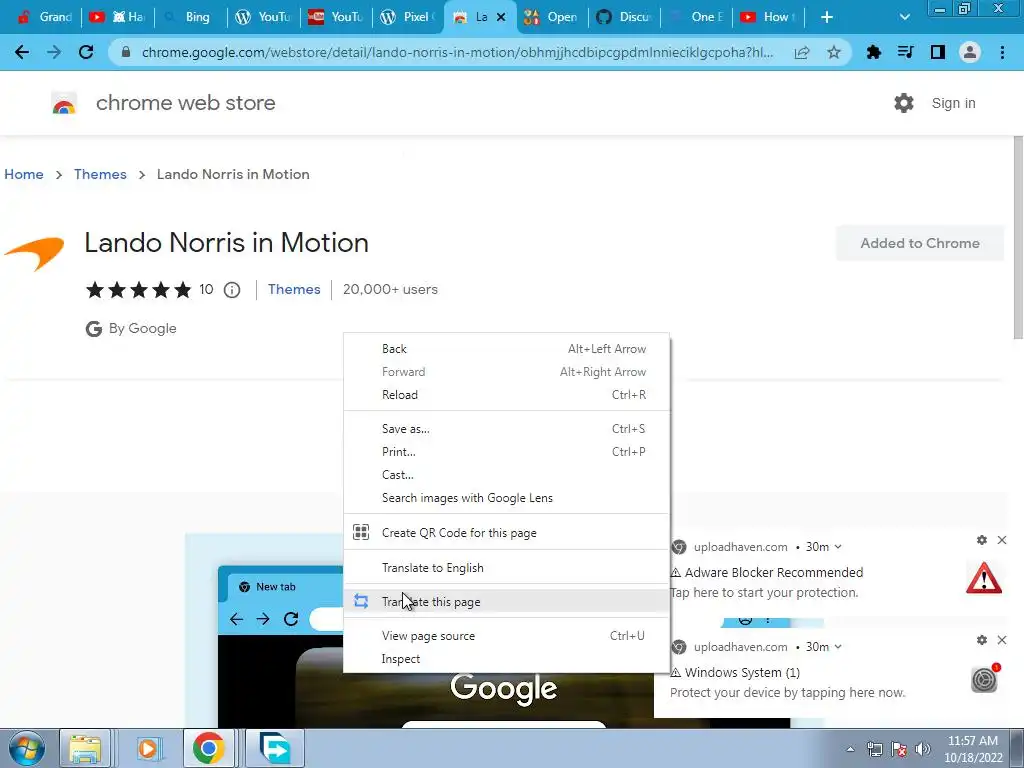Close the Adware Blocker notification

(1002, 540)
